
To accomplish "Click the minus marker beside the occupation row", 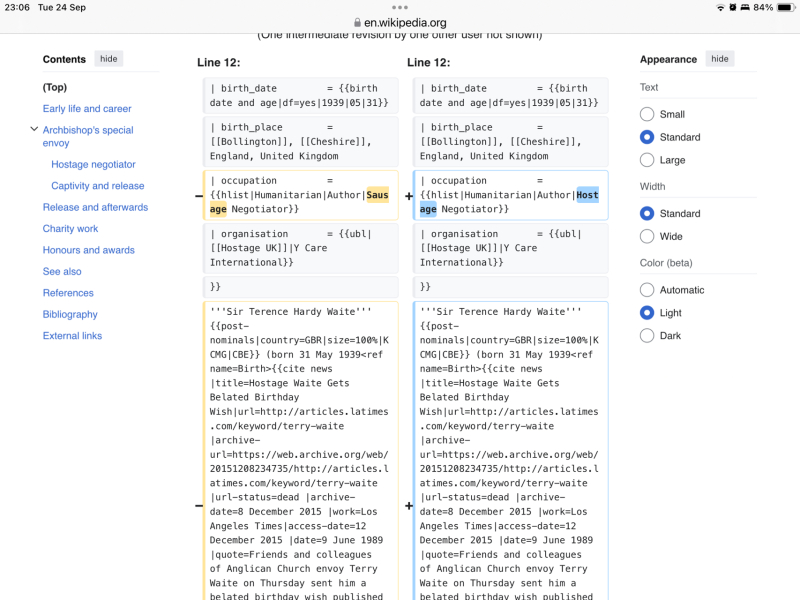I will (199, 196).
